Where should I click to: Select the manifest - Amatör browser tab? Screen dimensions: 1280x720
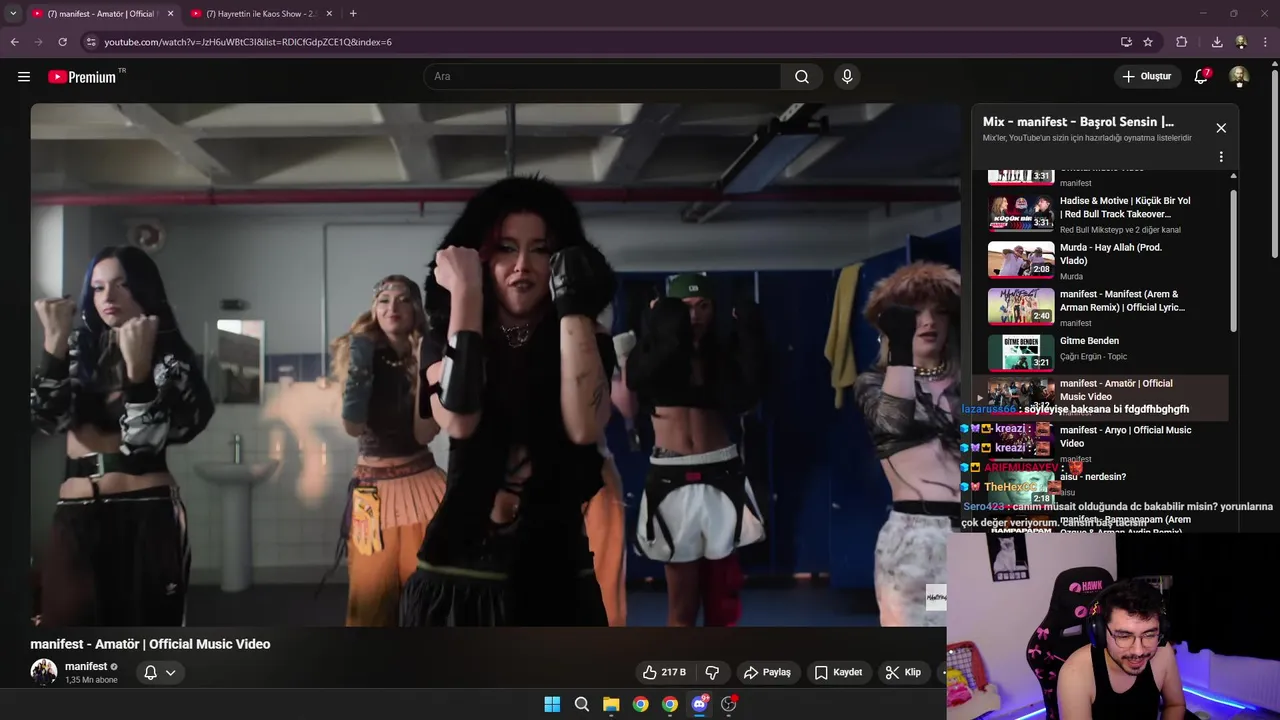coord(100,14)
